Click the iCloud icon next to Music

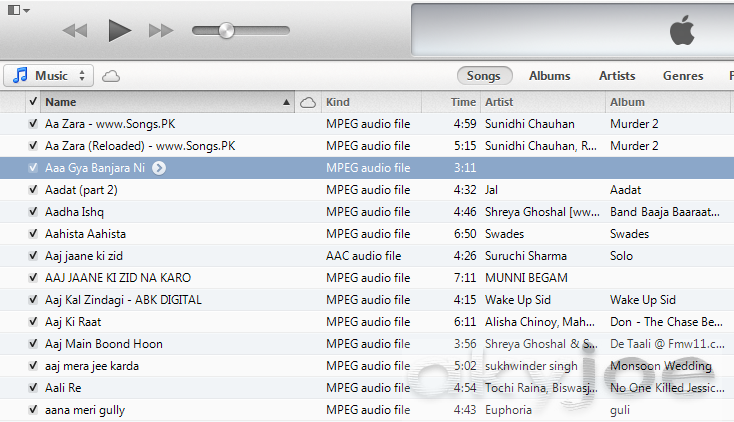click(x=111, y=76)
